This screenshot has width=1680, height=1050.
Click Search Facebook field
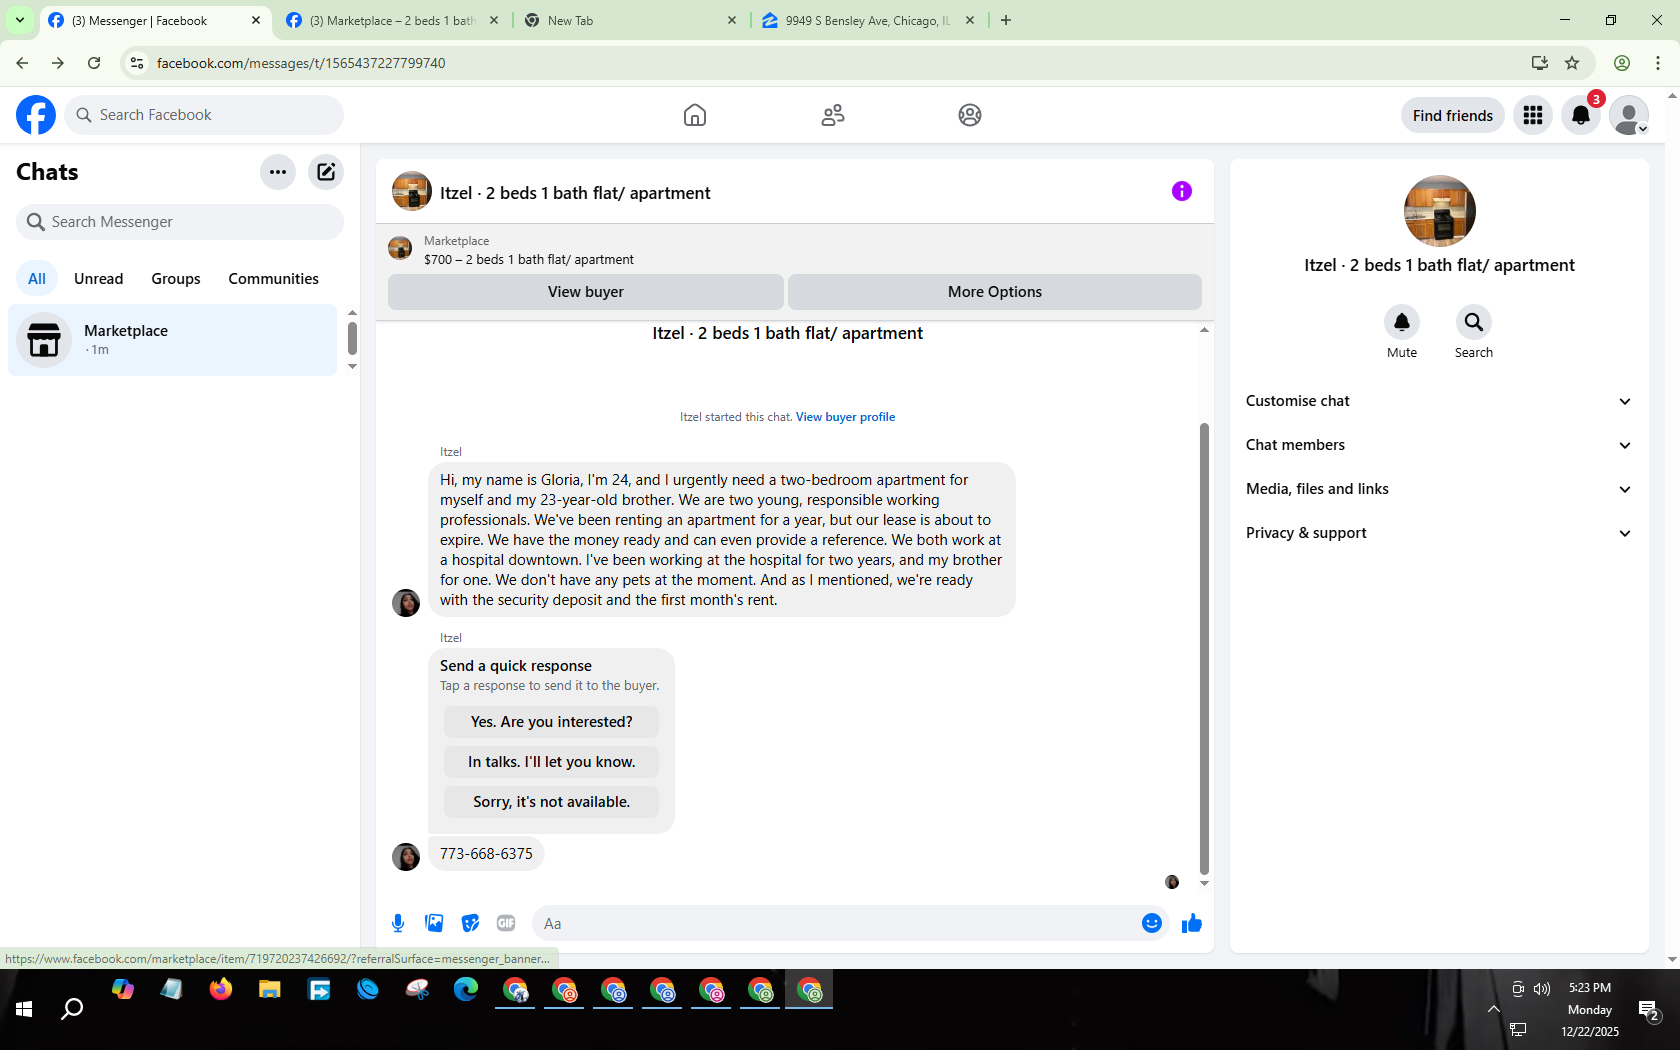click(204, 115)
